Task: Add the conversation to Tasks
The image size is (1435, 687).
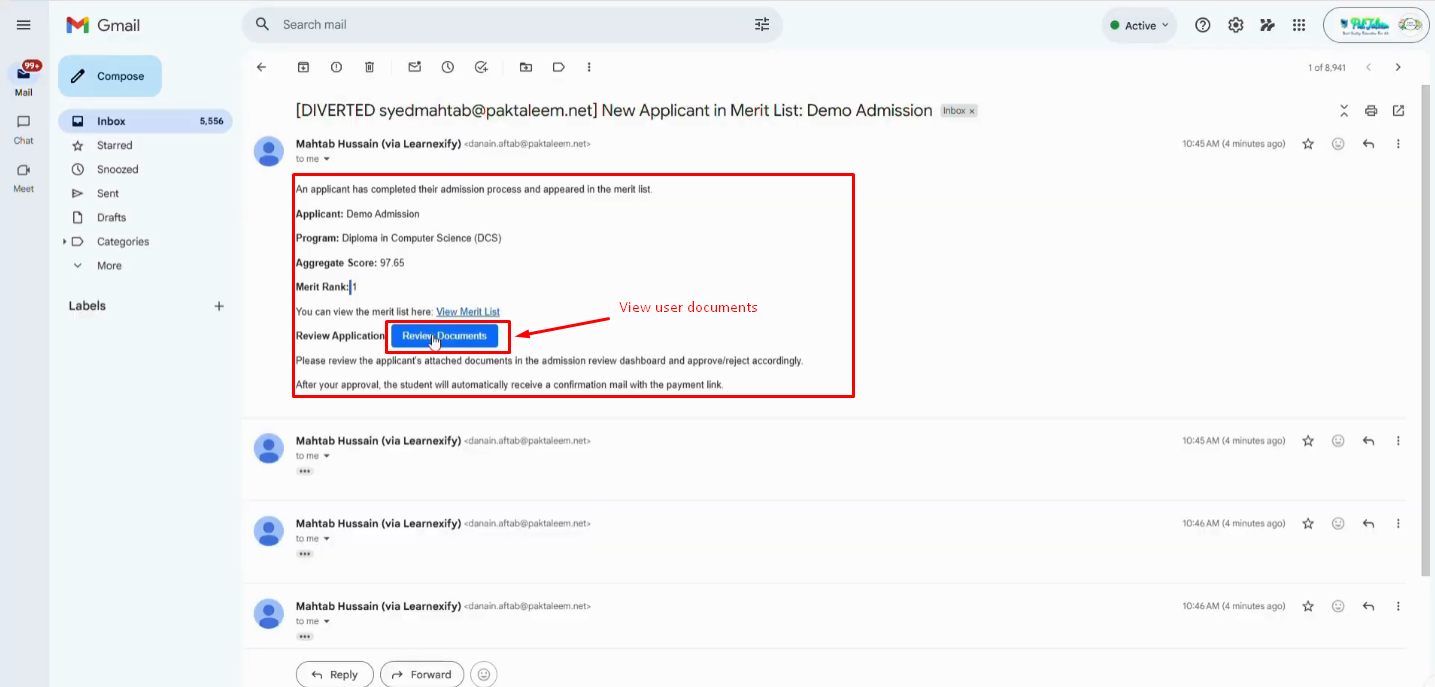Action: tap(481, 67)
